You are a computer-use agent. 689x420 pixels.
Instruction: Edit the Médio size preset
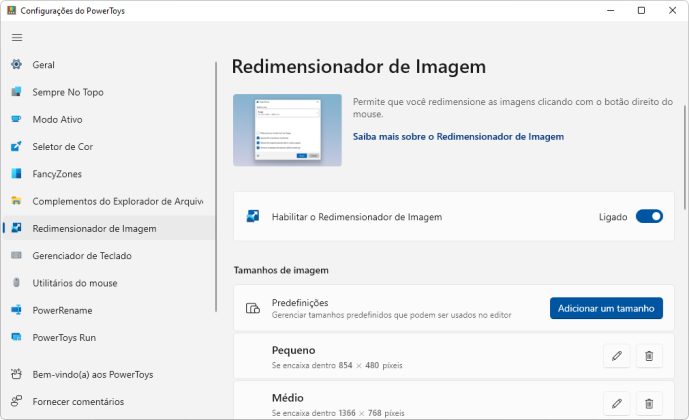pos(617,403)
